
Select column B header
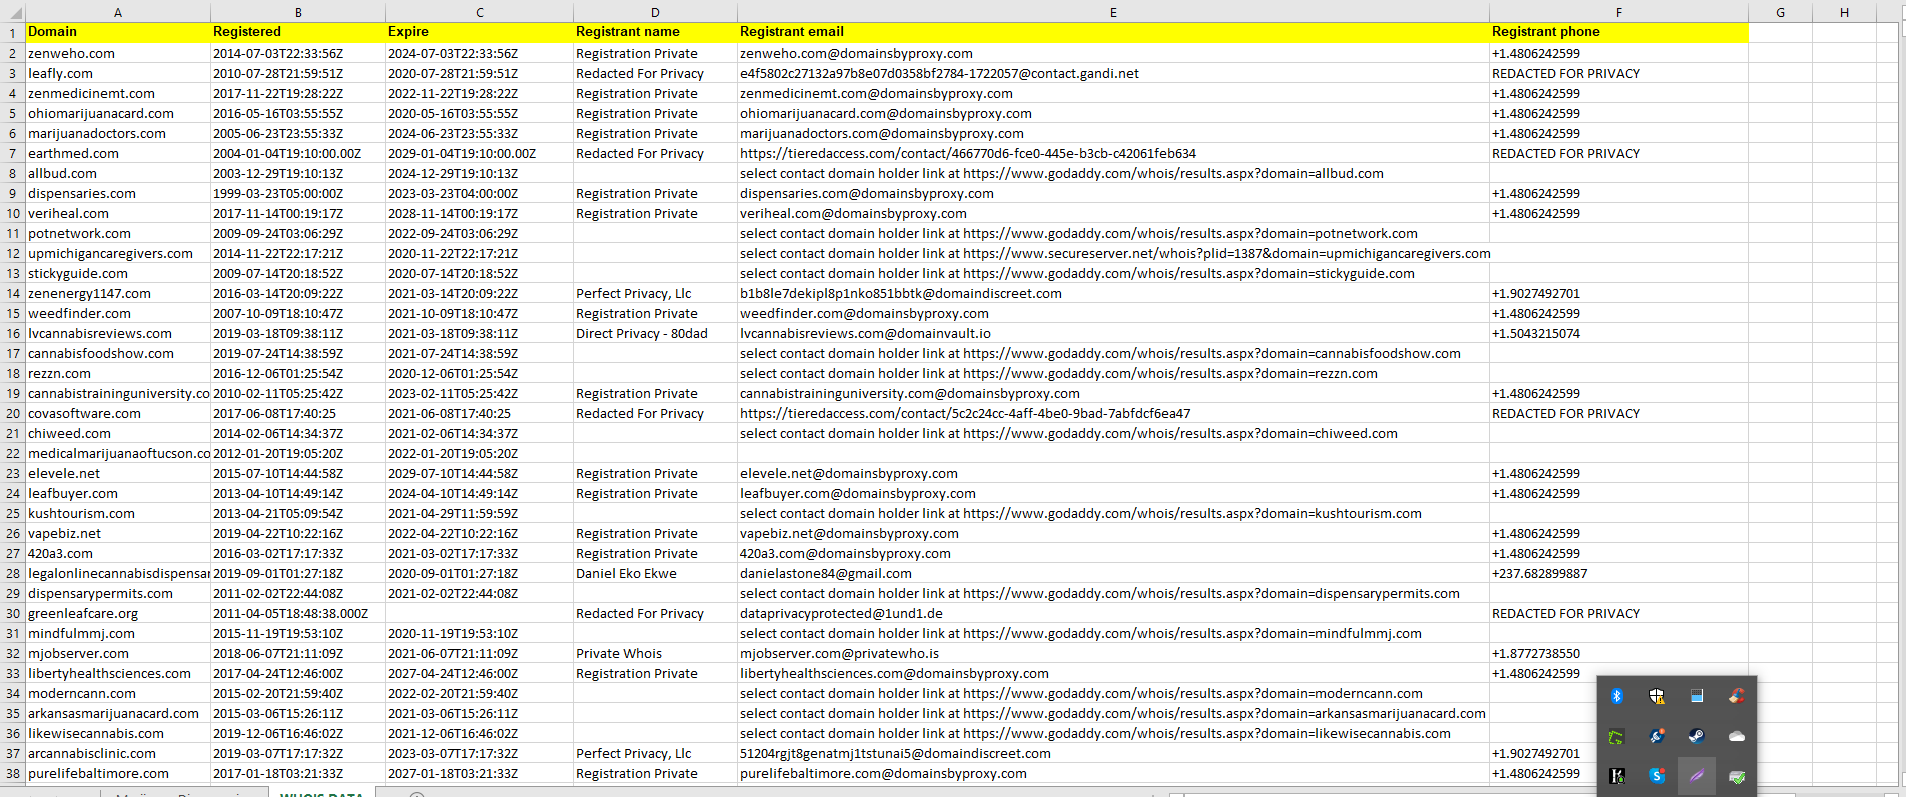tap(298, 13)
